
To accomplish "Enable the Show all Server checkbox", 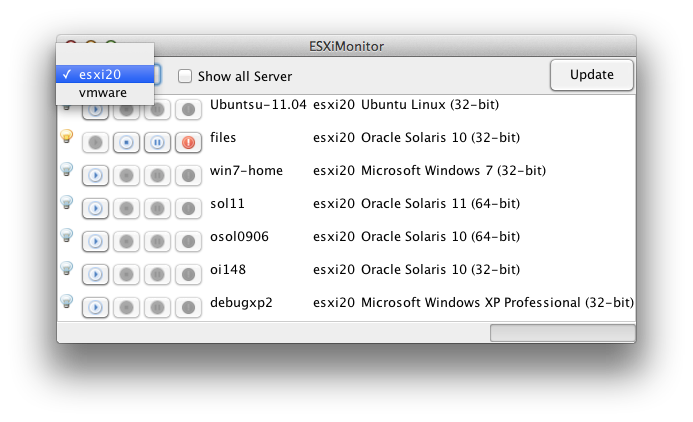I will (x=185, y=76).
